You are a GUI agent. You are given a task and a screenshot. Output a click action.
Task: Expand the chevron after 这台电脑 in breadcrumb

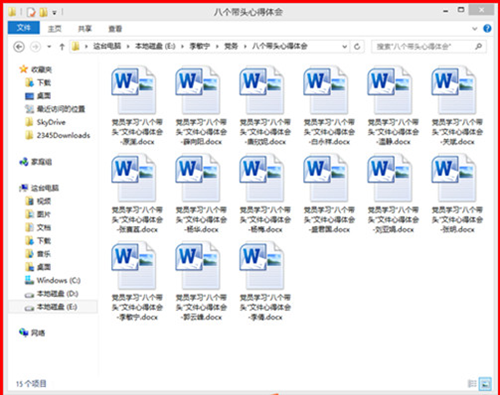[x=128, y=47]
